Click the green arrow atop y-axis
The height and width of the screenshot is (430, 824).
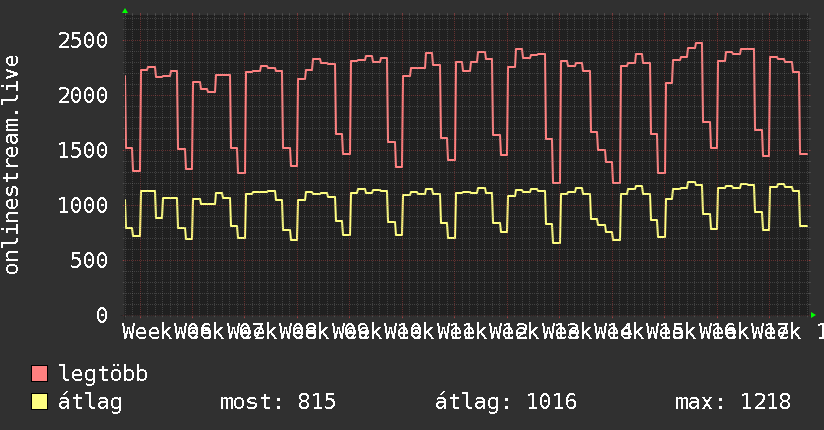(125, 11)
